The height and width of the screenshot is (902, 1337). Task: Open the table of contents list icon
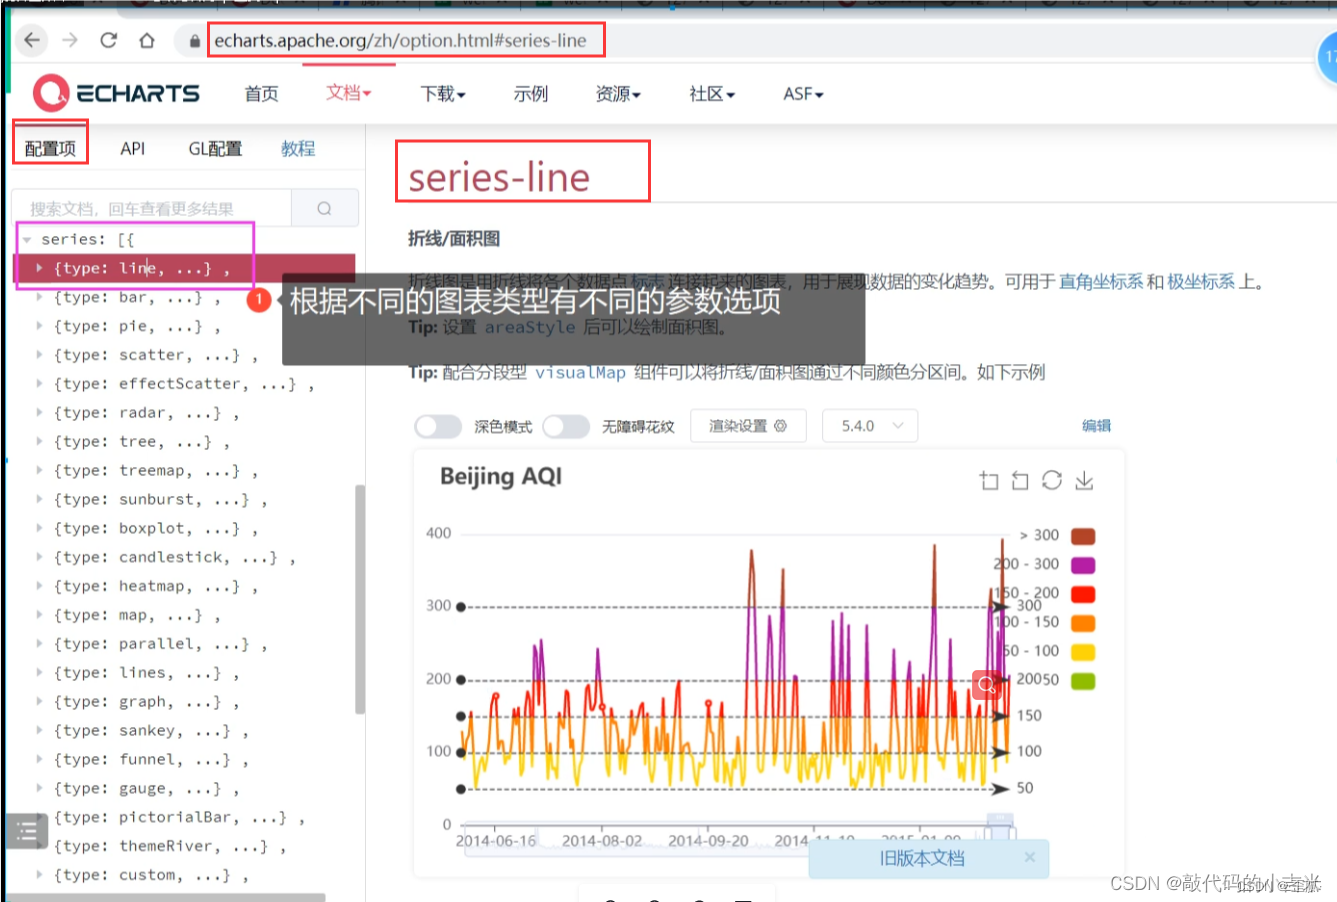(26, 830)
